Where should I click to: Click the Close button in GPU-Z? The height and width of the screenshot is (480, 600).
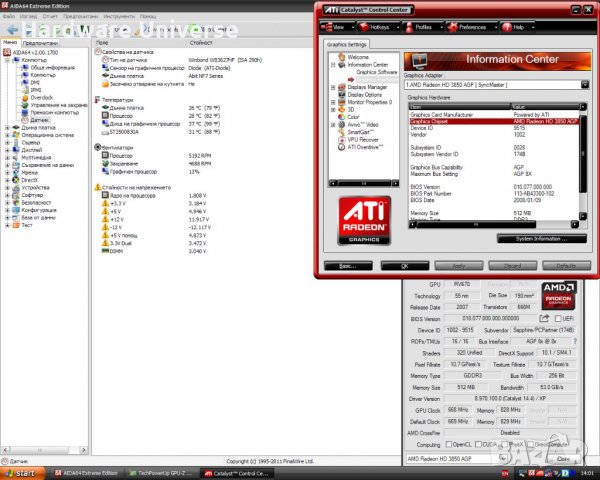(x=563, y=459)
